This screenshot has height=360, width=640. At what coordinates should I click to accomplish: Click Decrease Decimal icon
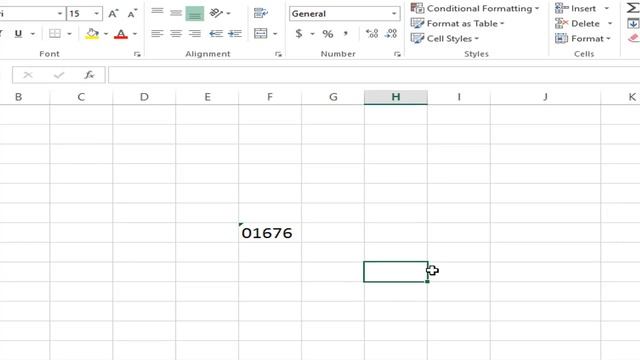(391, 33)
